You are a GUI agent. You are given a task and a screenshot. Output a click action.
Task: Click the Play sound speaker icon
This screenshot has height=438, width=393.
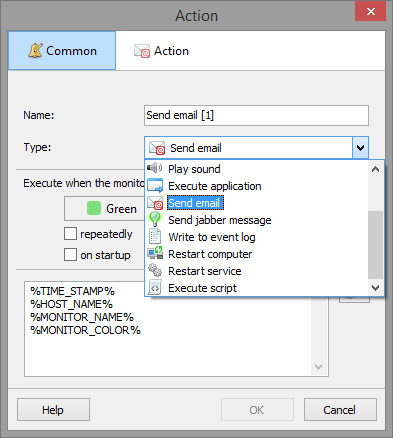point(155,168)
